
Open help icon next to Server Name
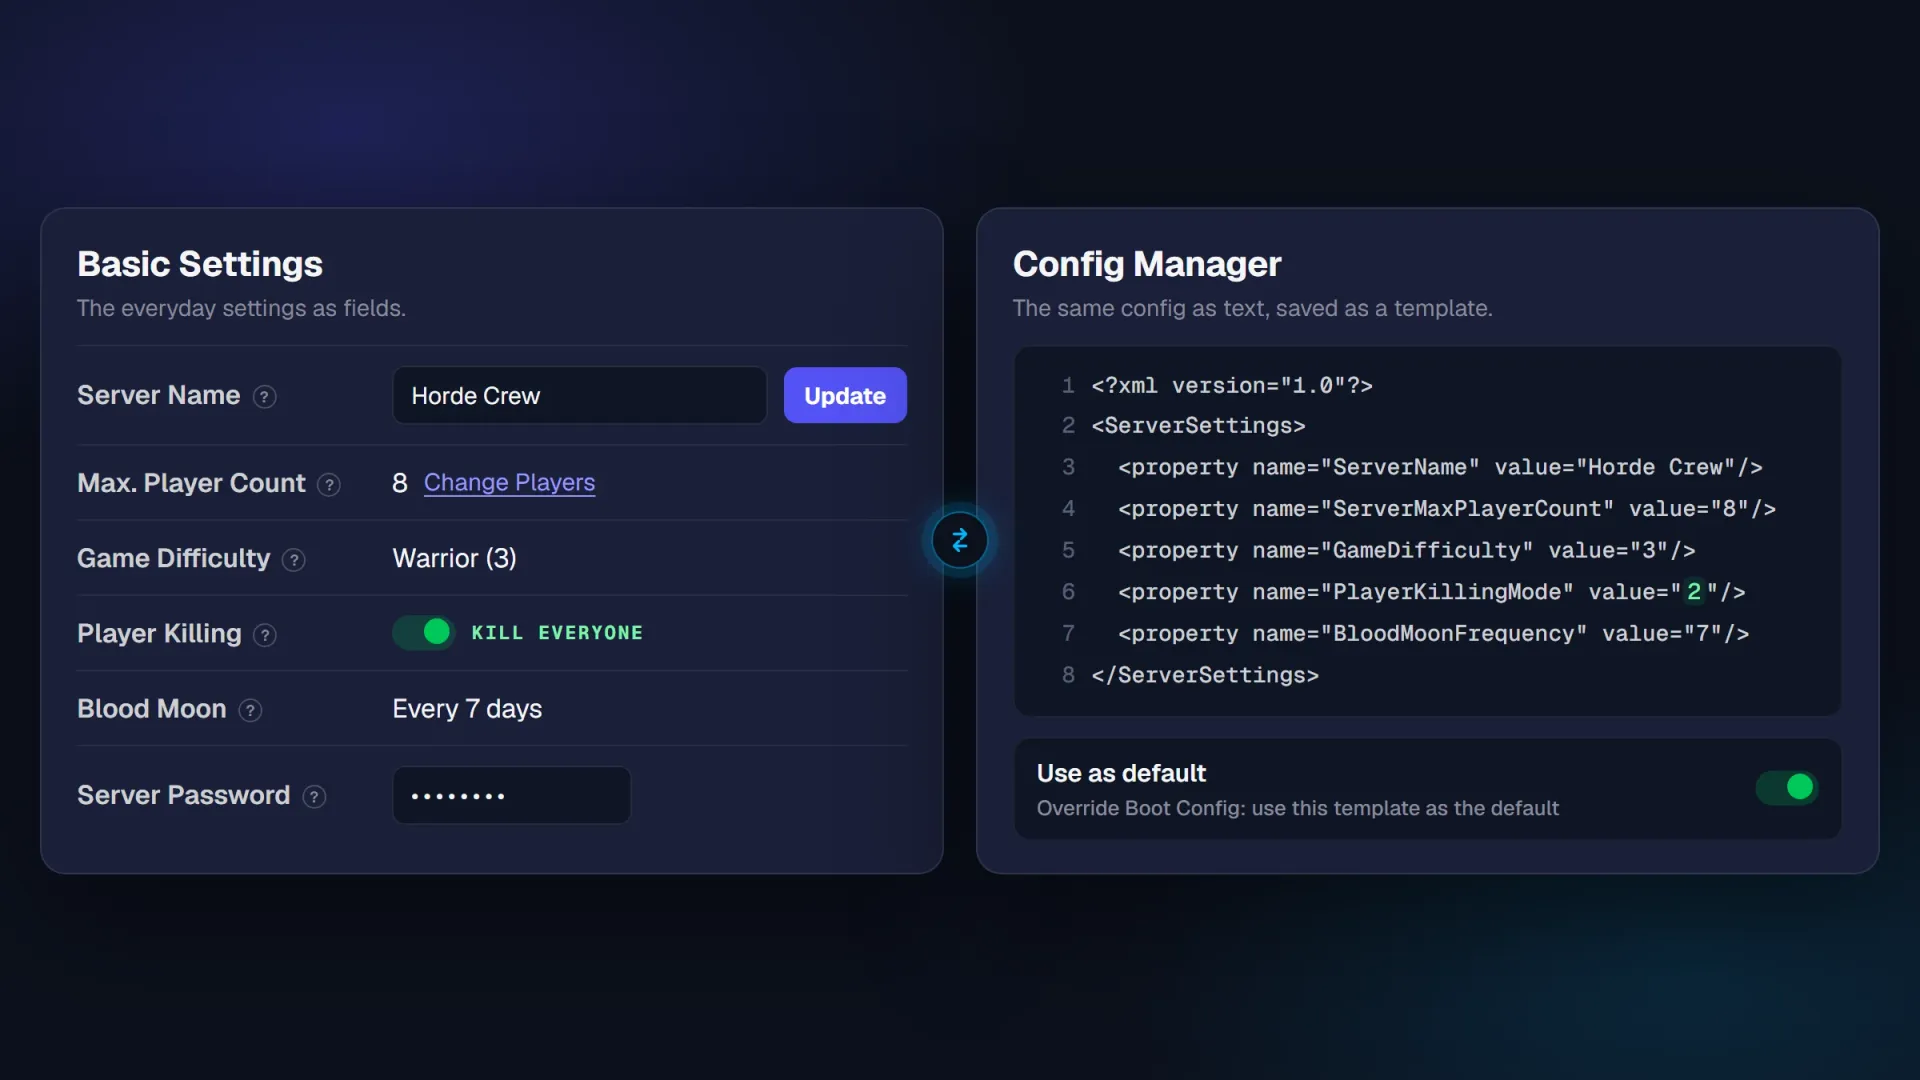[264, 397]
